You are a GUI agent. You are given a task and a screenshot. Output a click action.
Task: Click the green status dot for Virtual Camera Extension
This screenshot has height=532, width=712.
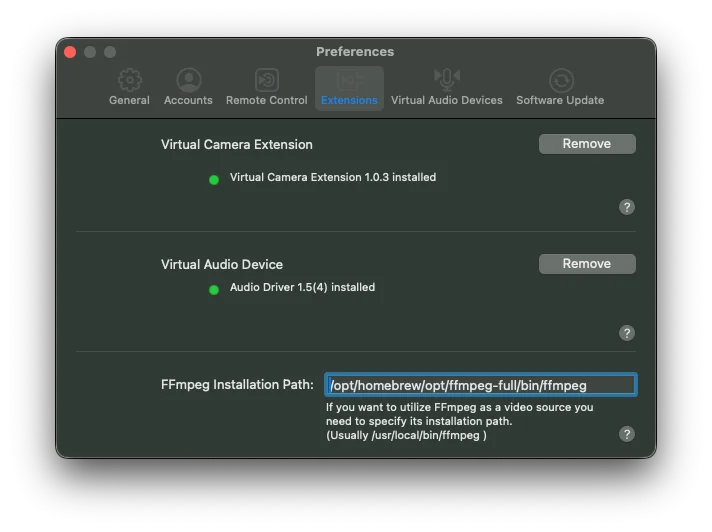[214, 180]
